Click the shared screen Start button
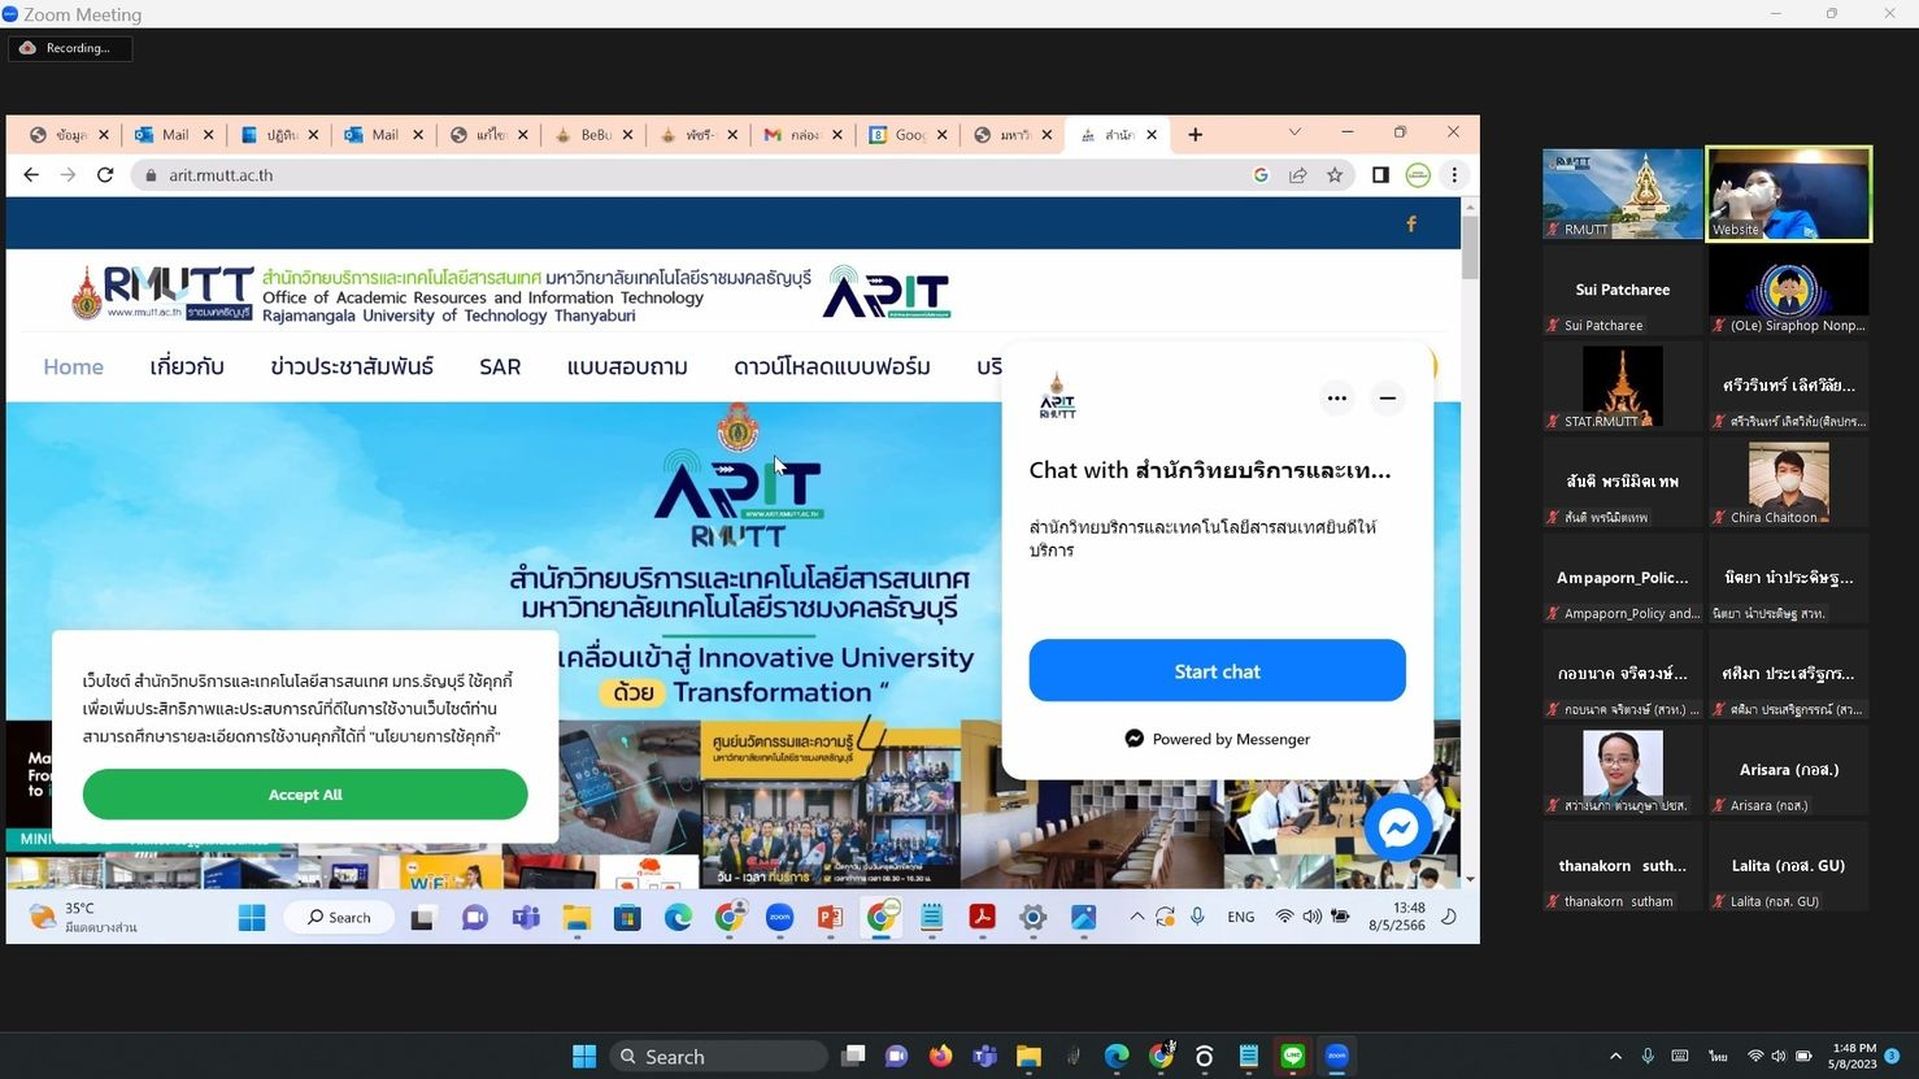The height and width of the screenshot is (1079, 1919). click(252, 918)
